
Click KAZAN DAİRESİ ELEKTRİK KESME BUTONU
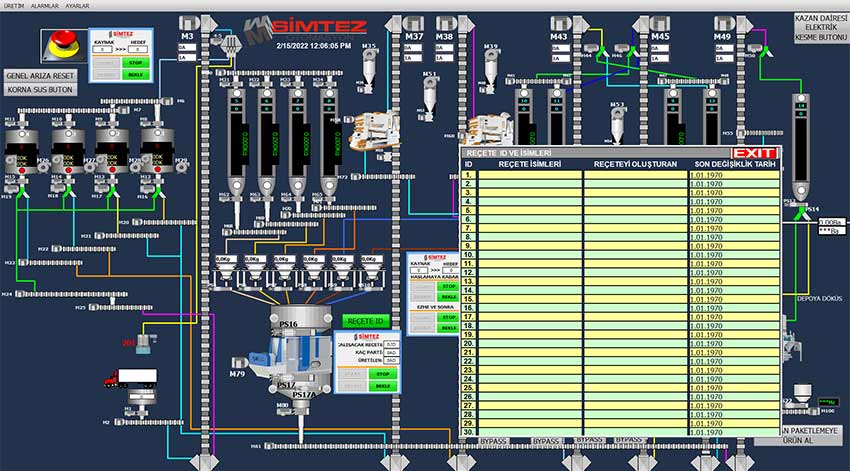821,28
